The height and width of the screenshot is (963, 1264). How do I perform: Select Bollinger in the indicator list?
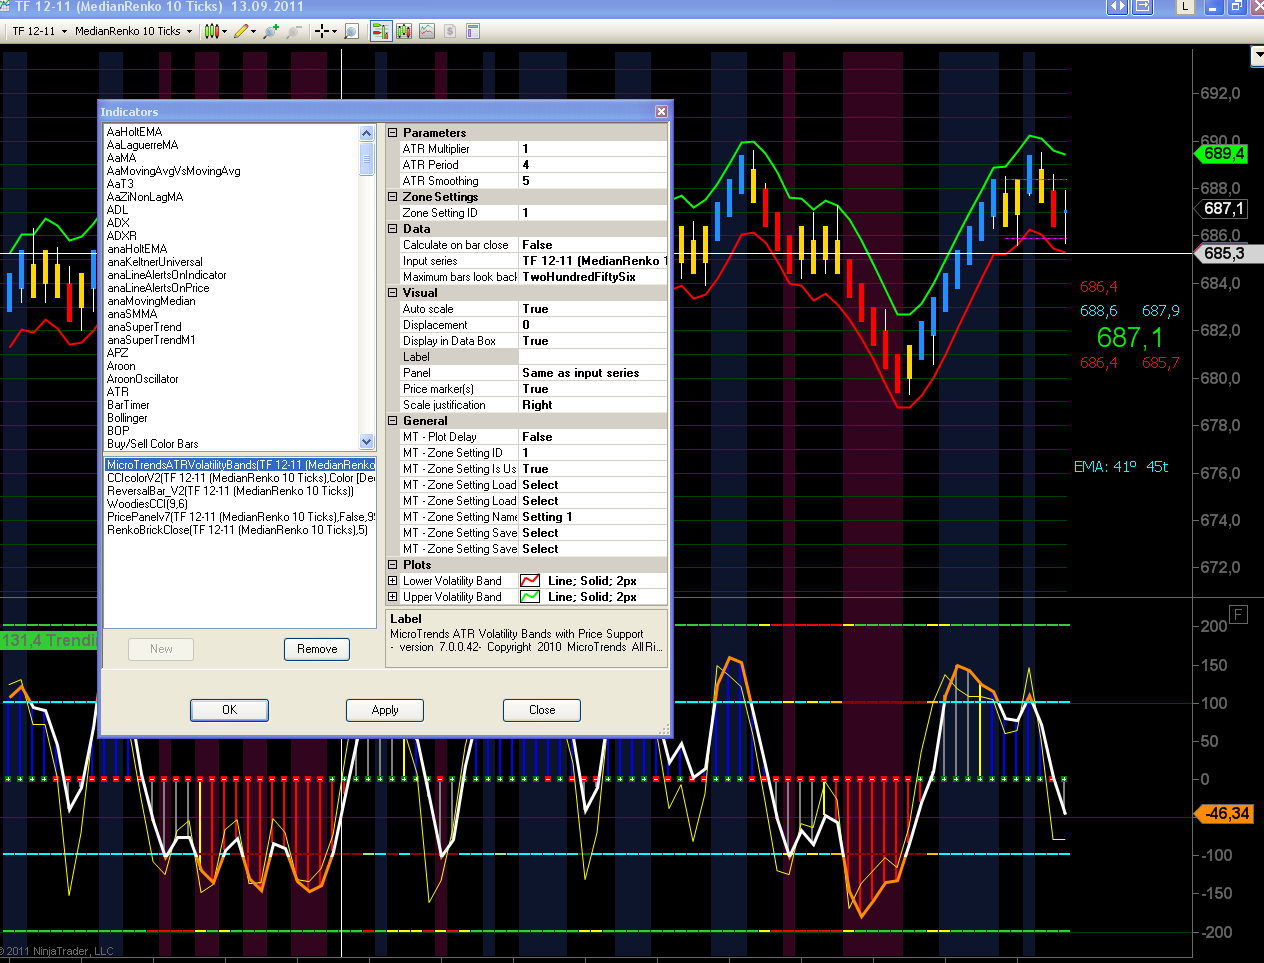[127, 418]
